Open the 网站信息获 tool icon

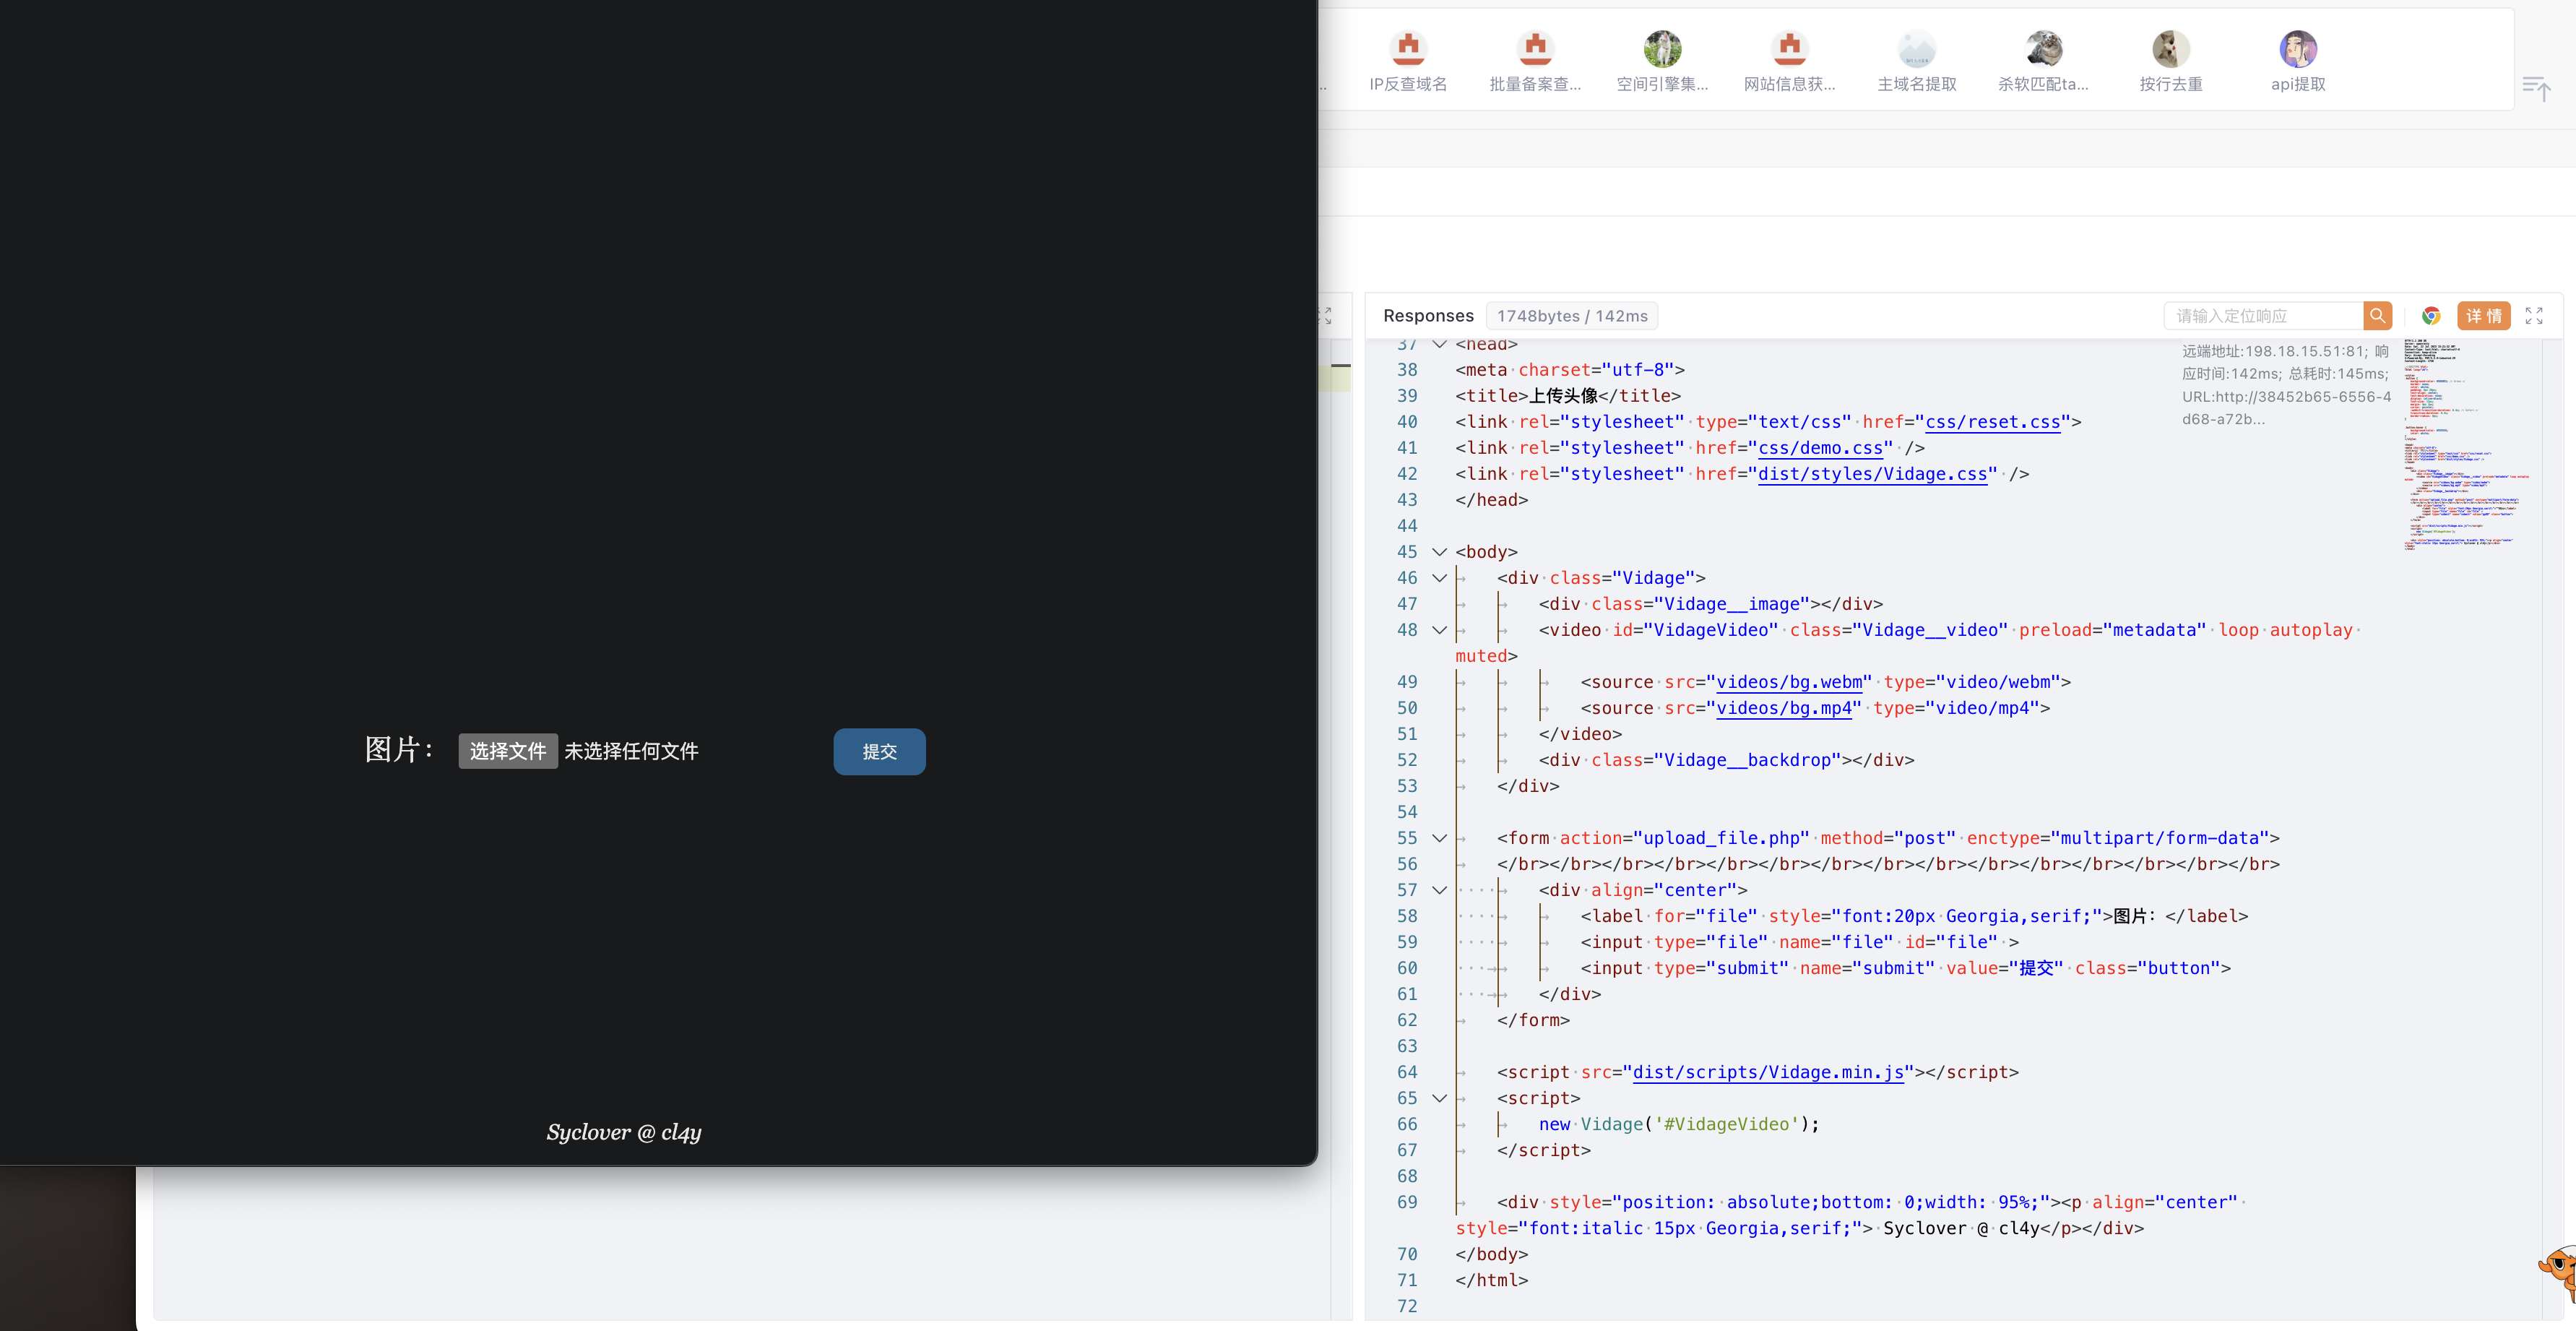1789,49
